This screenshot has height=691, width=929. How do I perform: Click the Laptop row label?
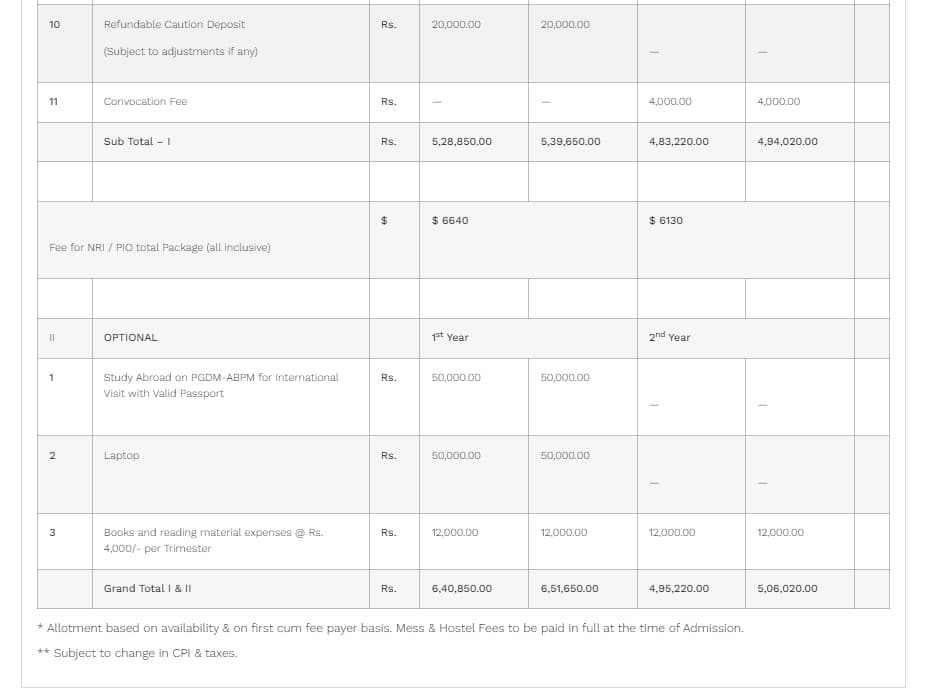[121, 456]
